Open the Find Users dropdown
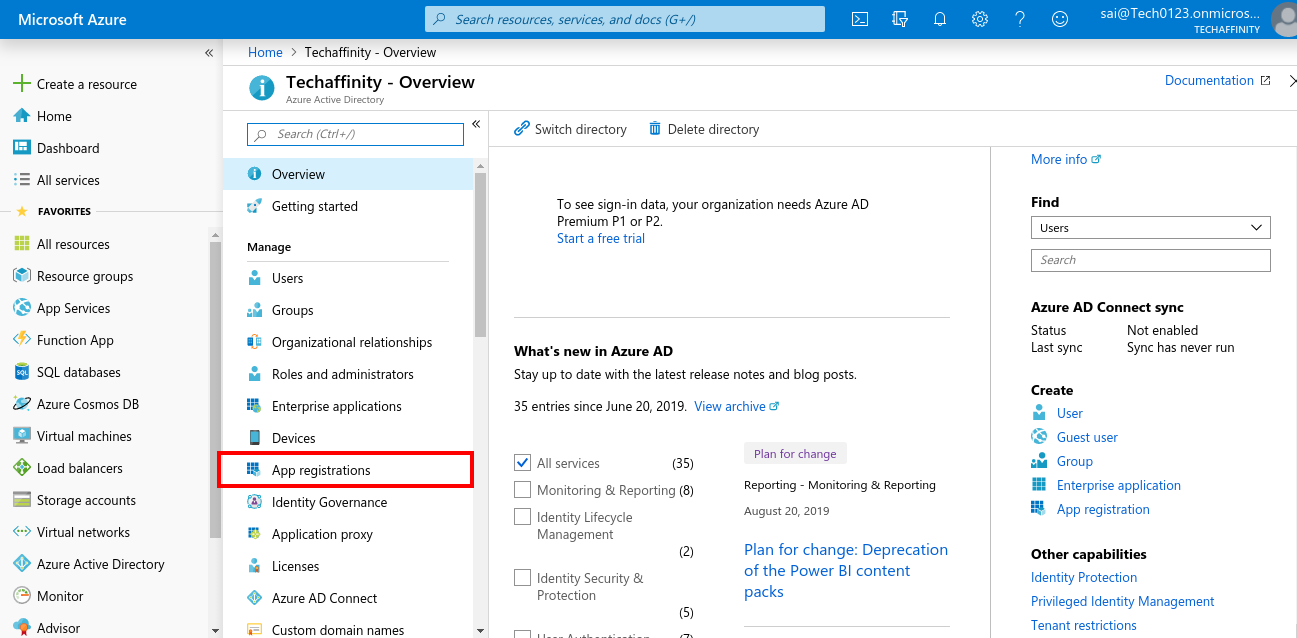Screen dimensions: 1297x638 pos(1150,228)
